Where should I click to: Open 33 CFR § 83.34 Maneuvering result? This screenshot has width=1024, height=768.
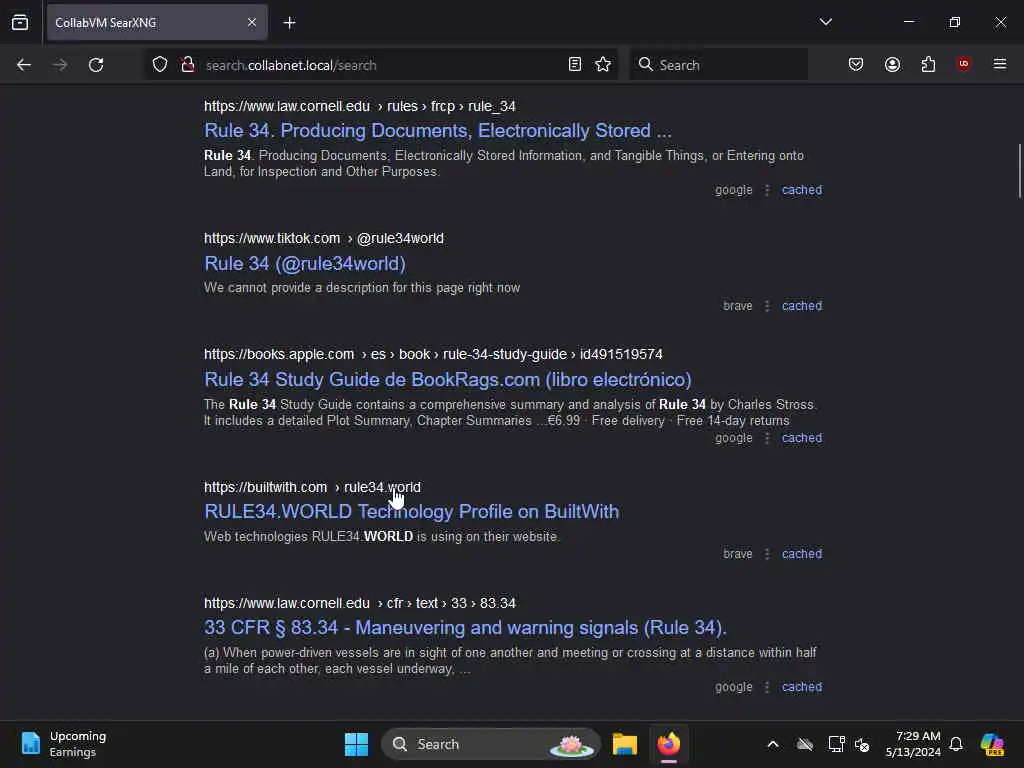click(465, 628)
